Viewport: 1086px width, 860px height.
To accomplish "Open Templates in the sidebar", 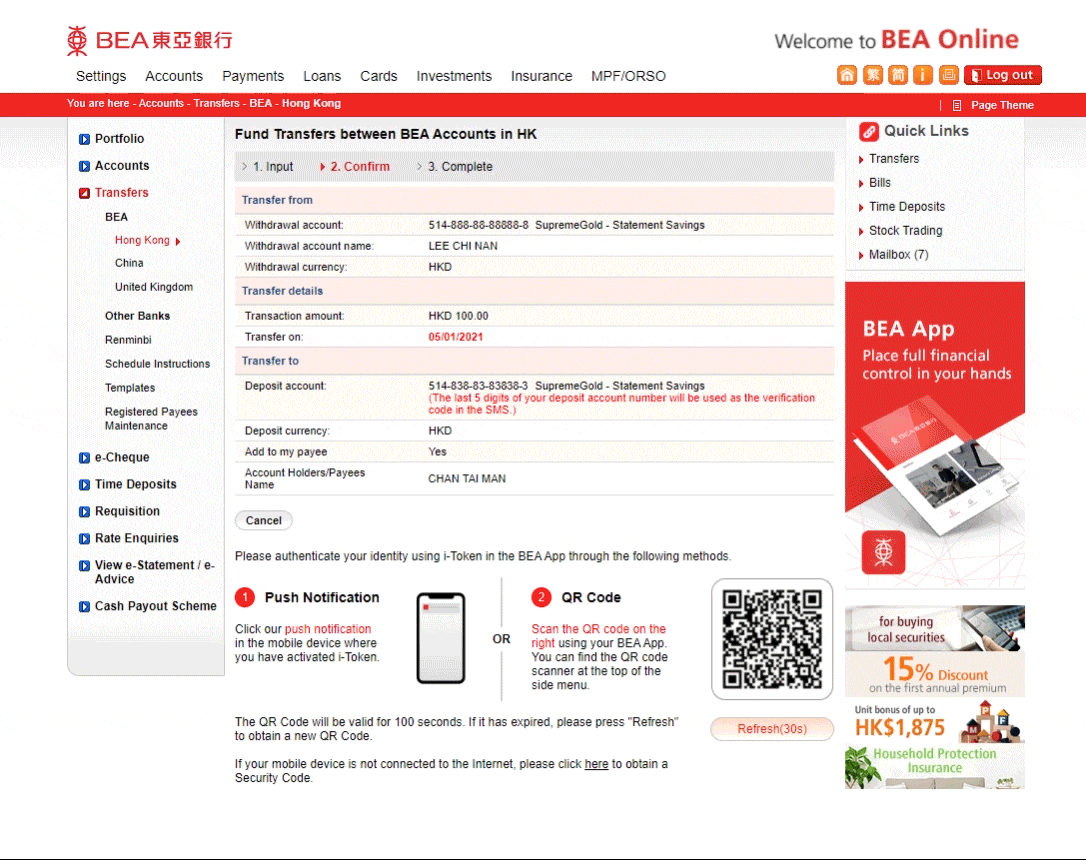I will (130, 388).
